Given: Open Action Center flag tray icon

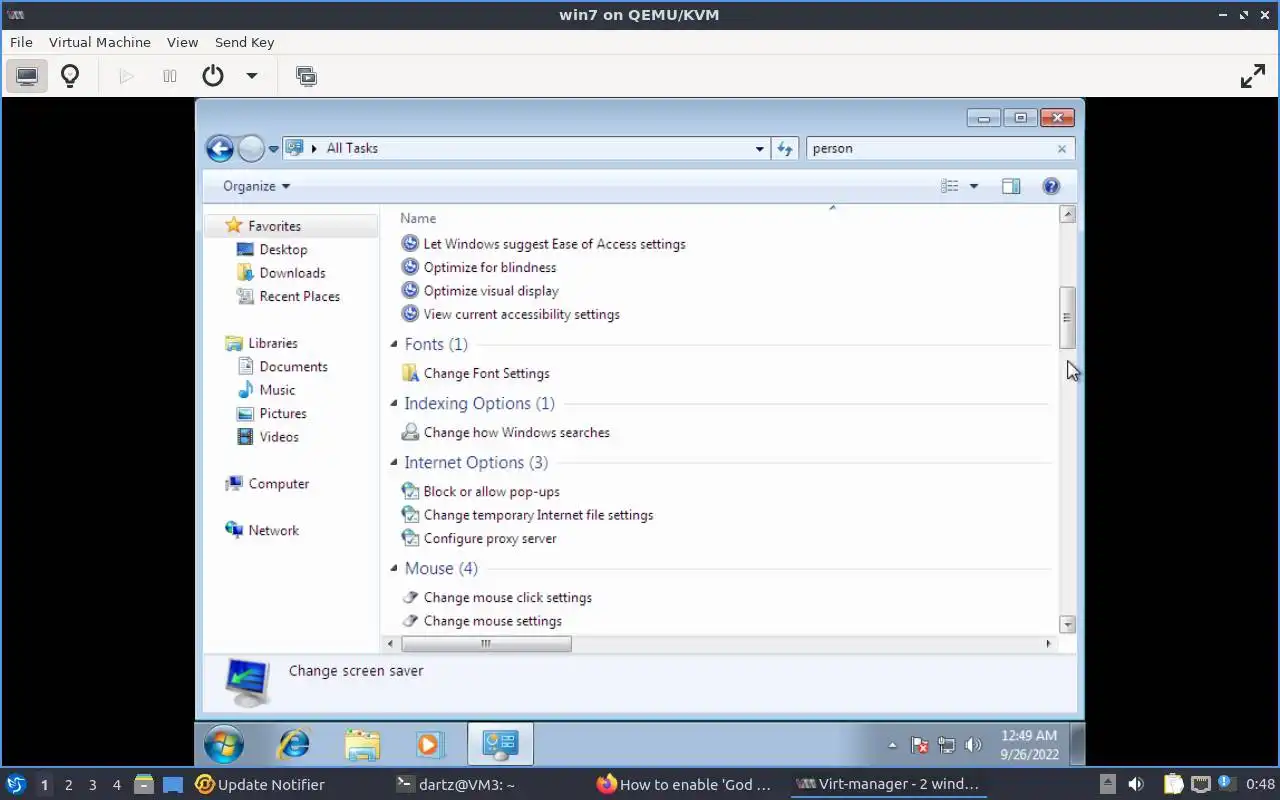Looking at the screenshot, I should pyautogui.click(x=920, y=745).
